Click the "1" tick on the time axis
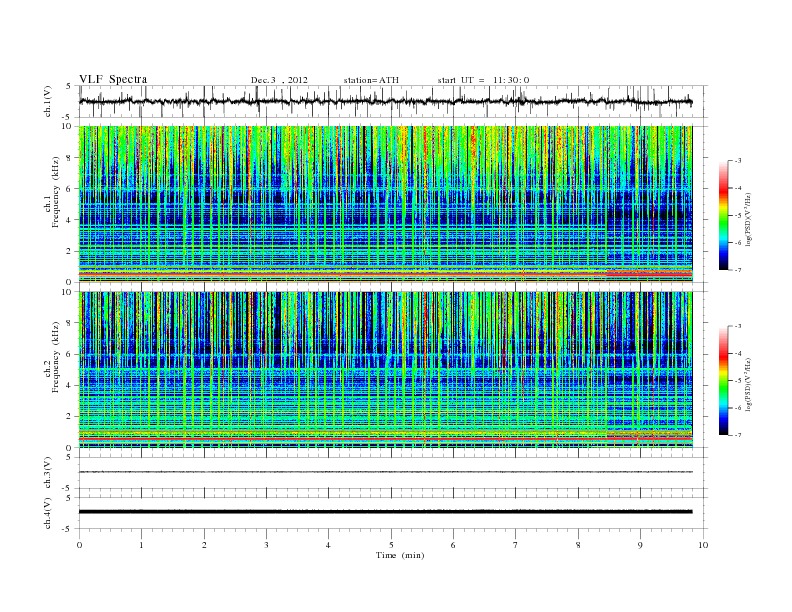This screenshot has height=612, width=792. click(x=141, y=545)
